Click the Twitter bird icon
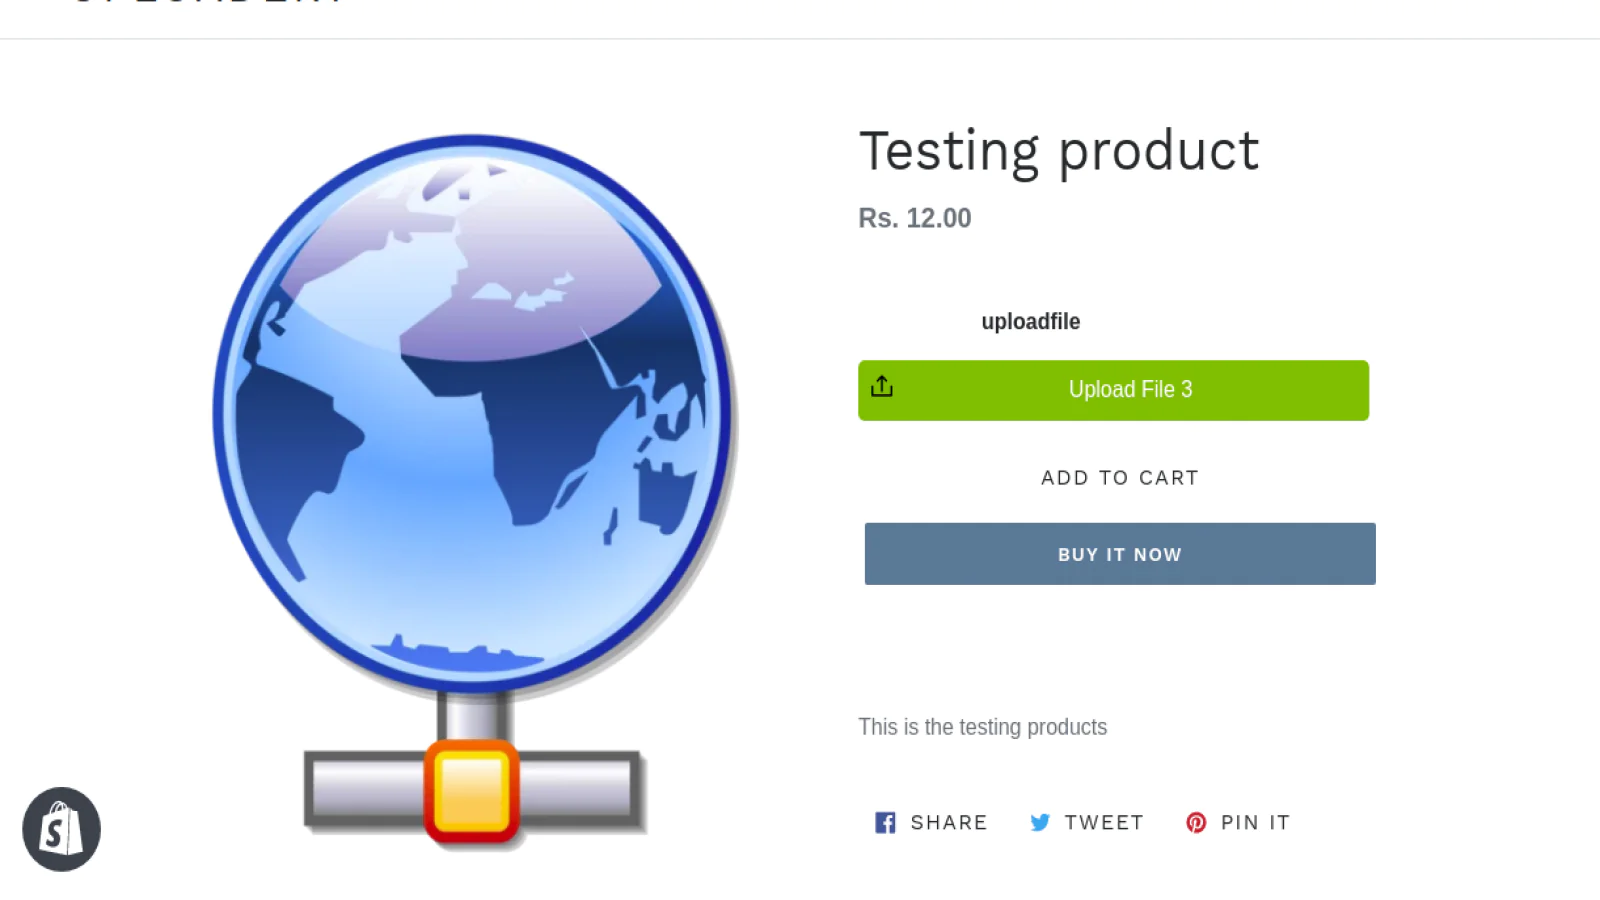 [1040, 822]
